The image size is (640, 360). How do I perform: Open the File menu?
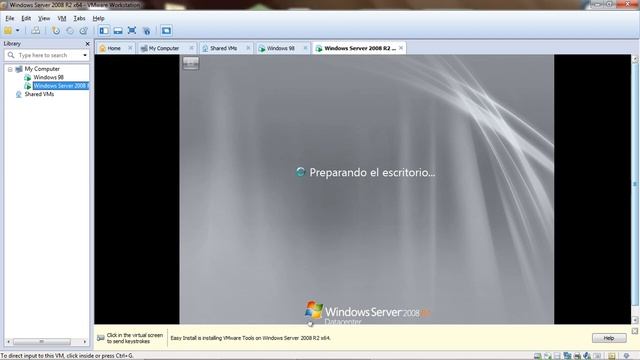point(10,18)
